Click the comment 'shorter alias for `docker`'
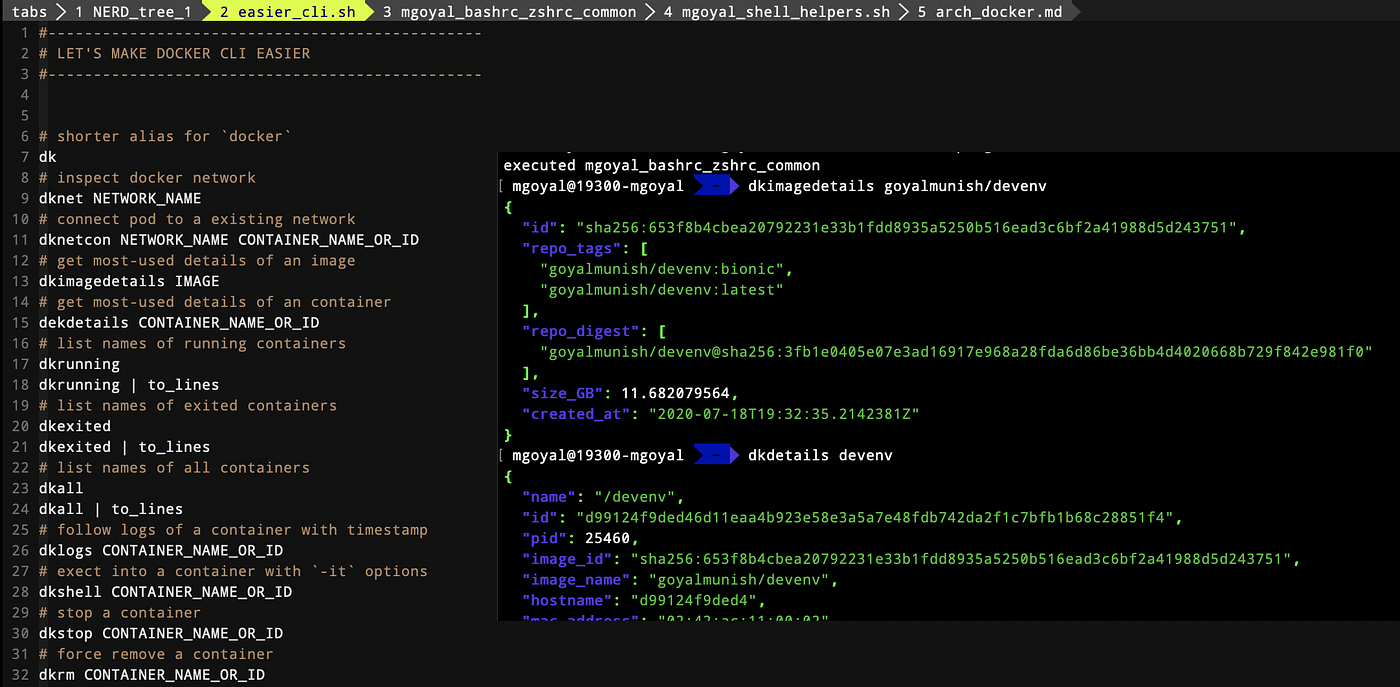This screenshot has height=687, width=1400. coord(165,136)
